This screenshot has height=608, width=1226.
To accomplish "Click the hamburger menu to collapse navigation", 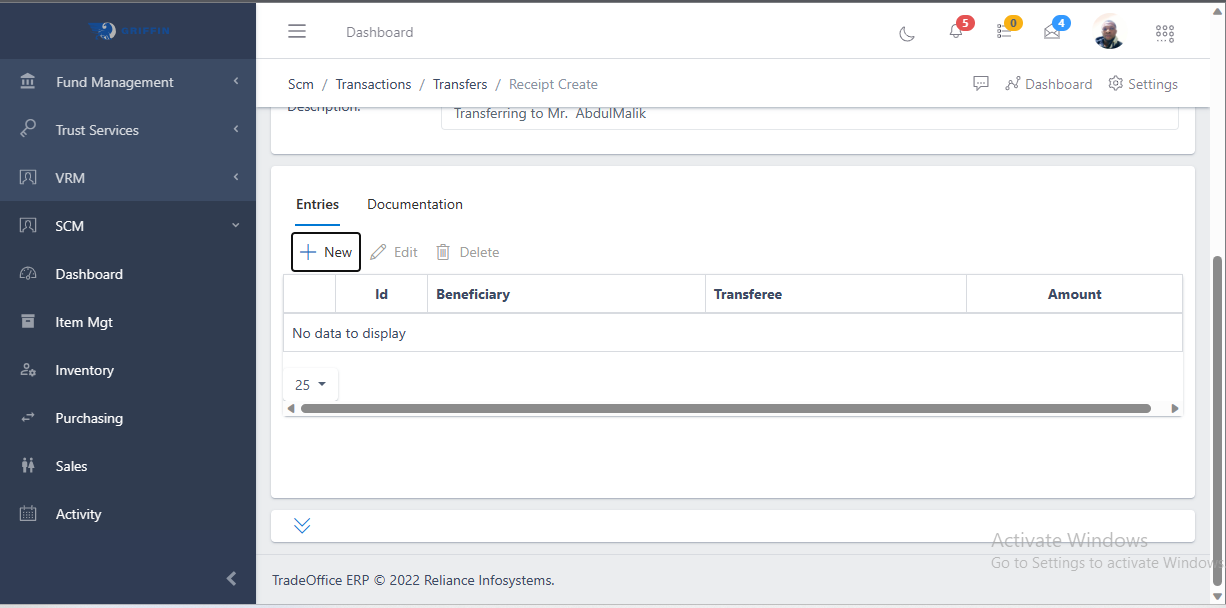I will pos(297,31).
